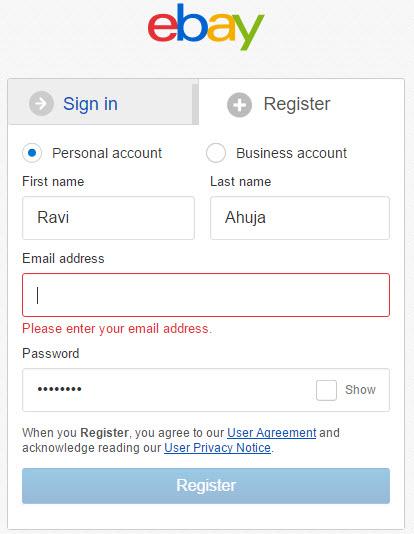Click the Last name field containing Ahuja
The image size is (414, 534).
300,218
